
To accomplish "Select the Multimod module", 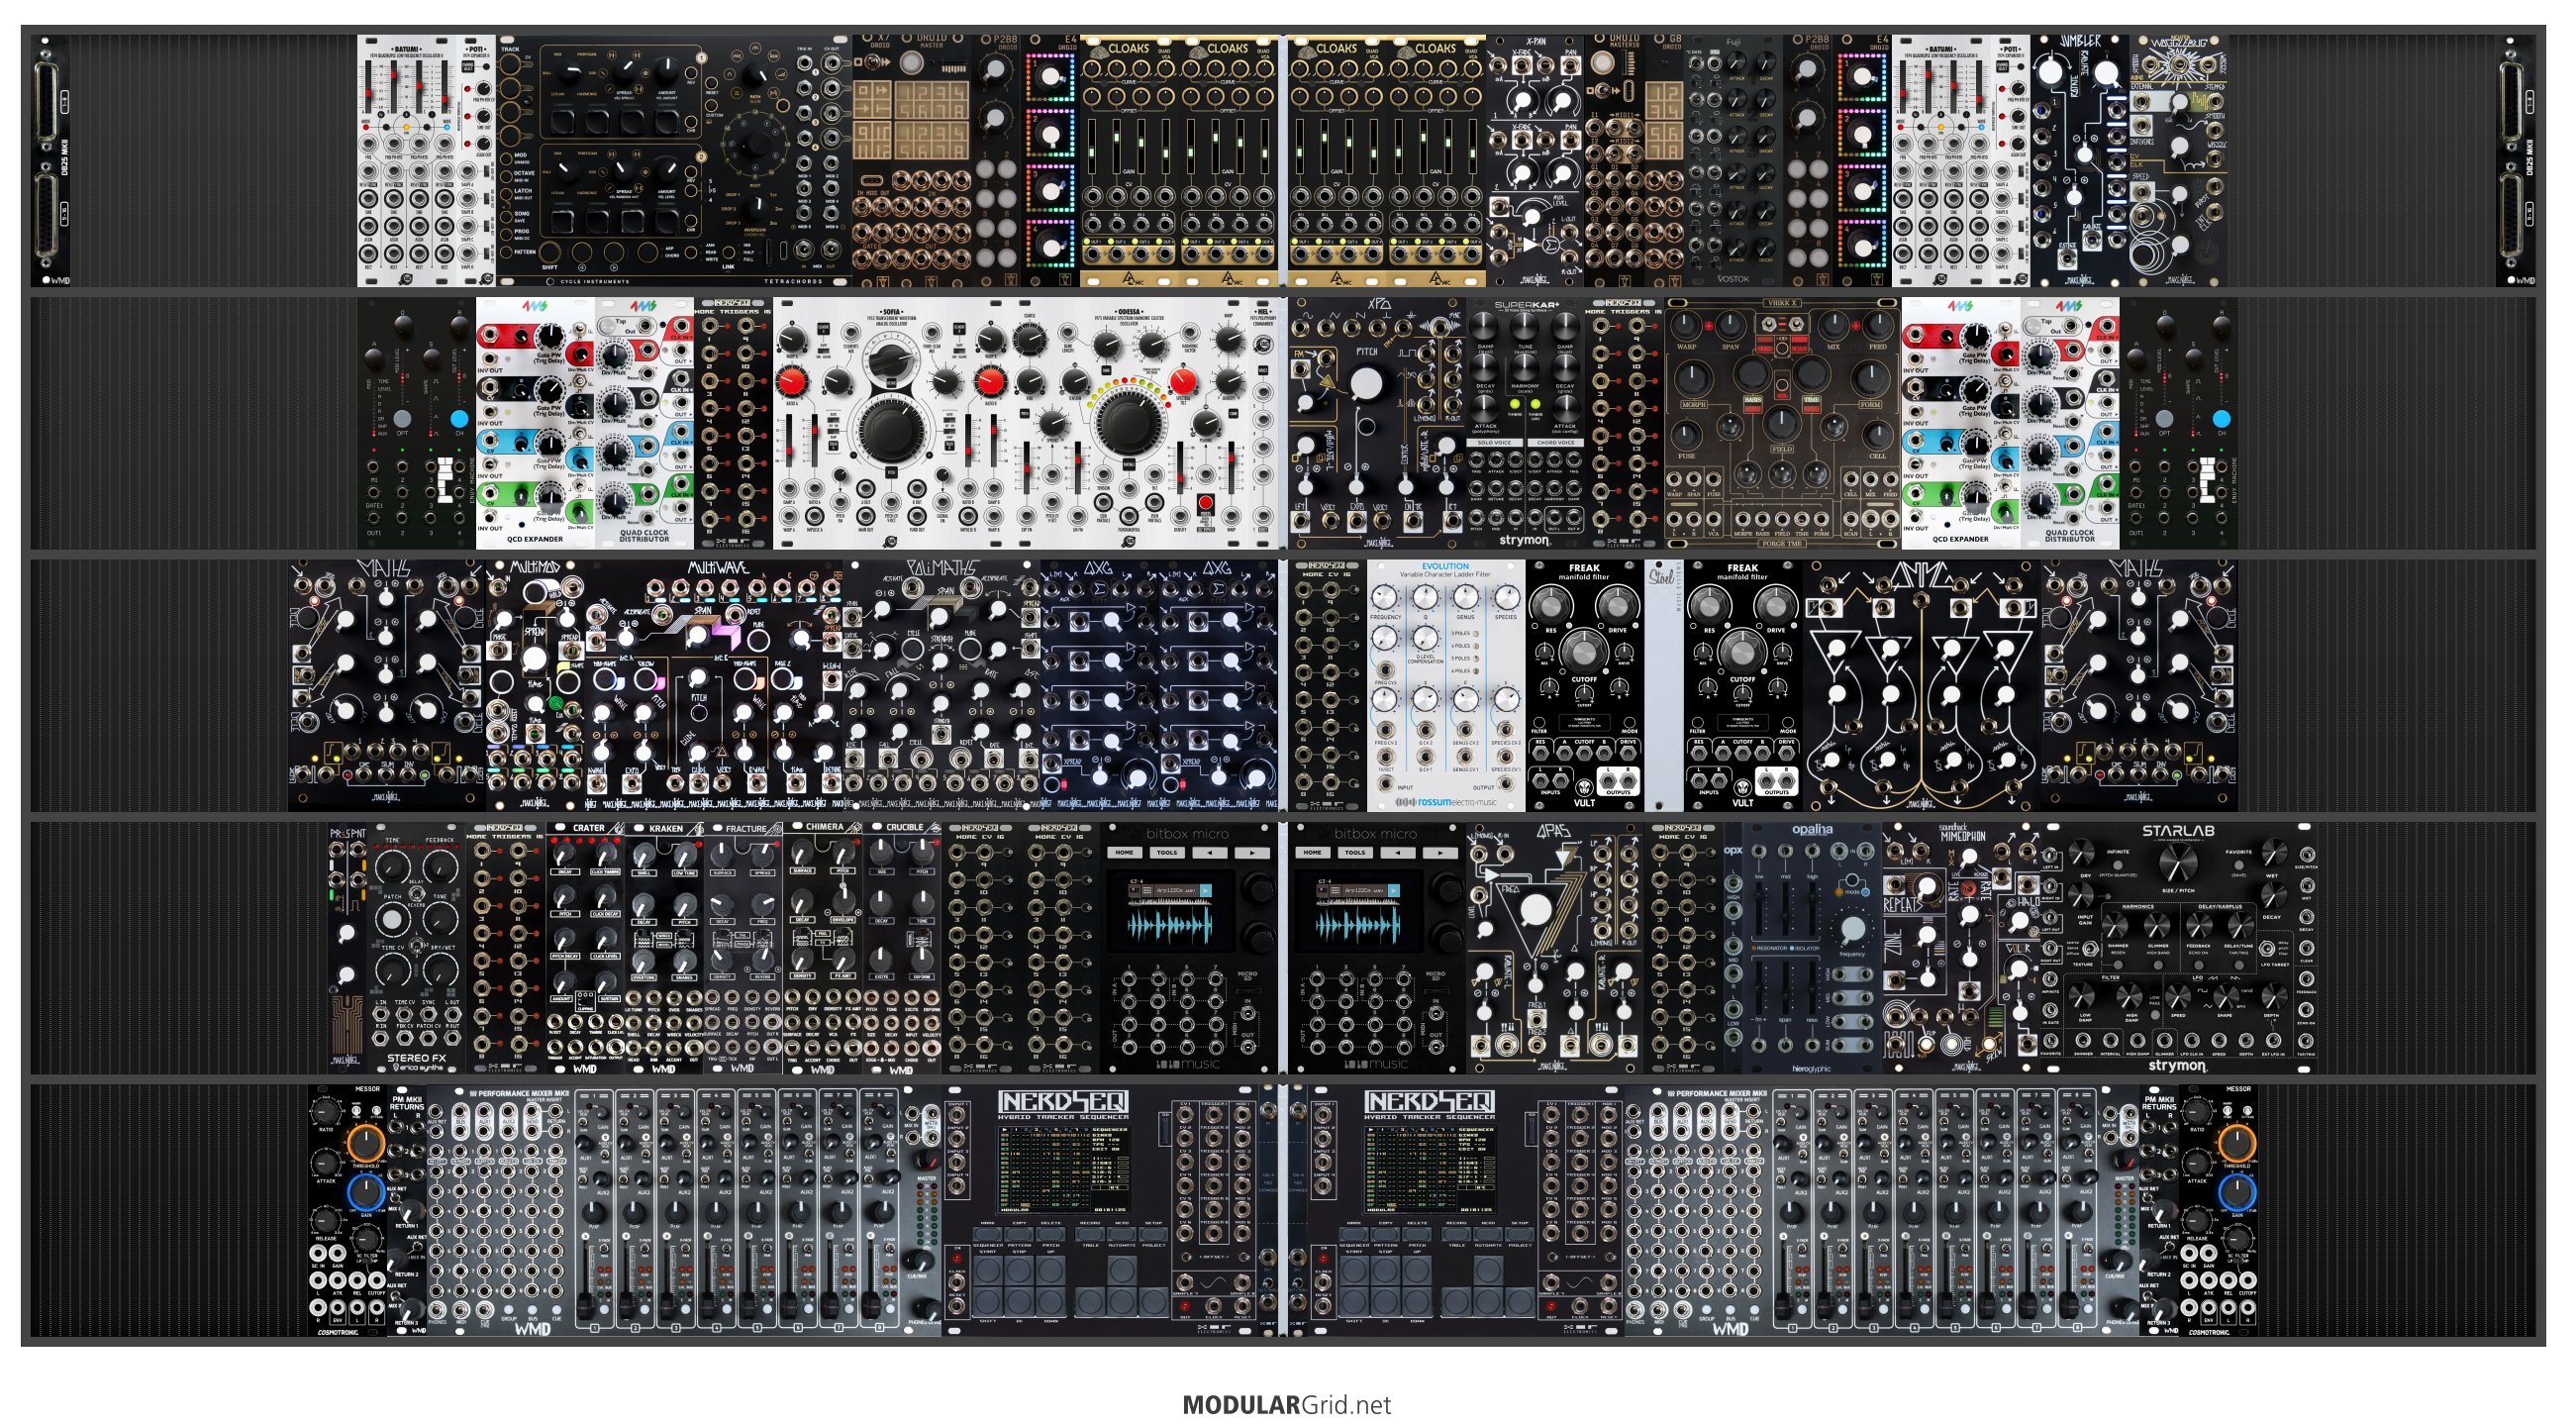I will (x=536, y=685).
